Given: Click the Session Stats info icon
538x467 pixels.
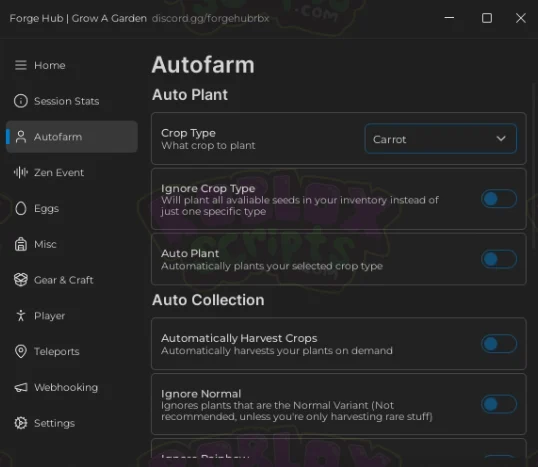Looking at the screenshot, I should tap(21, 101).
